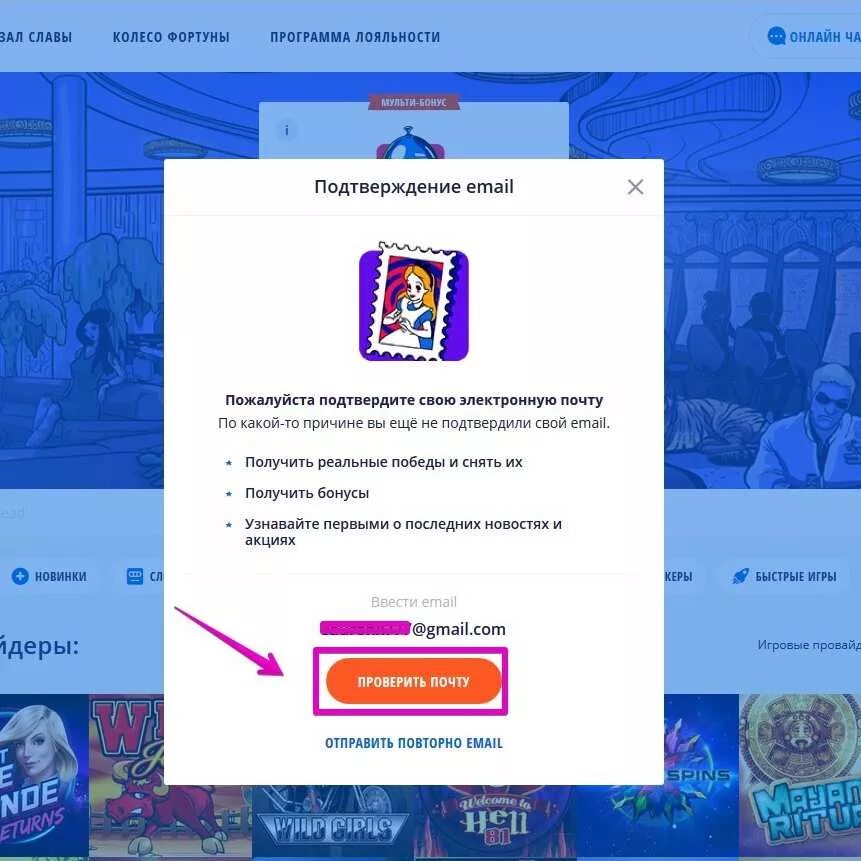The image size is (861, 861).
Task: Click the gmail.com email field
Action: pyautogui.click(x=413, y=629)
